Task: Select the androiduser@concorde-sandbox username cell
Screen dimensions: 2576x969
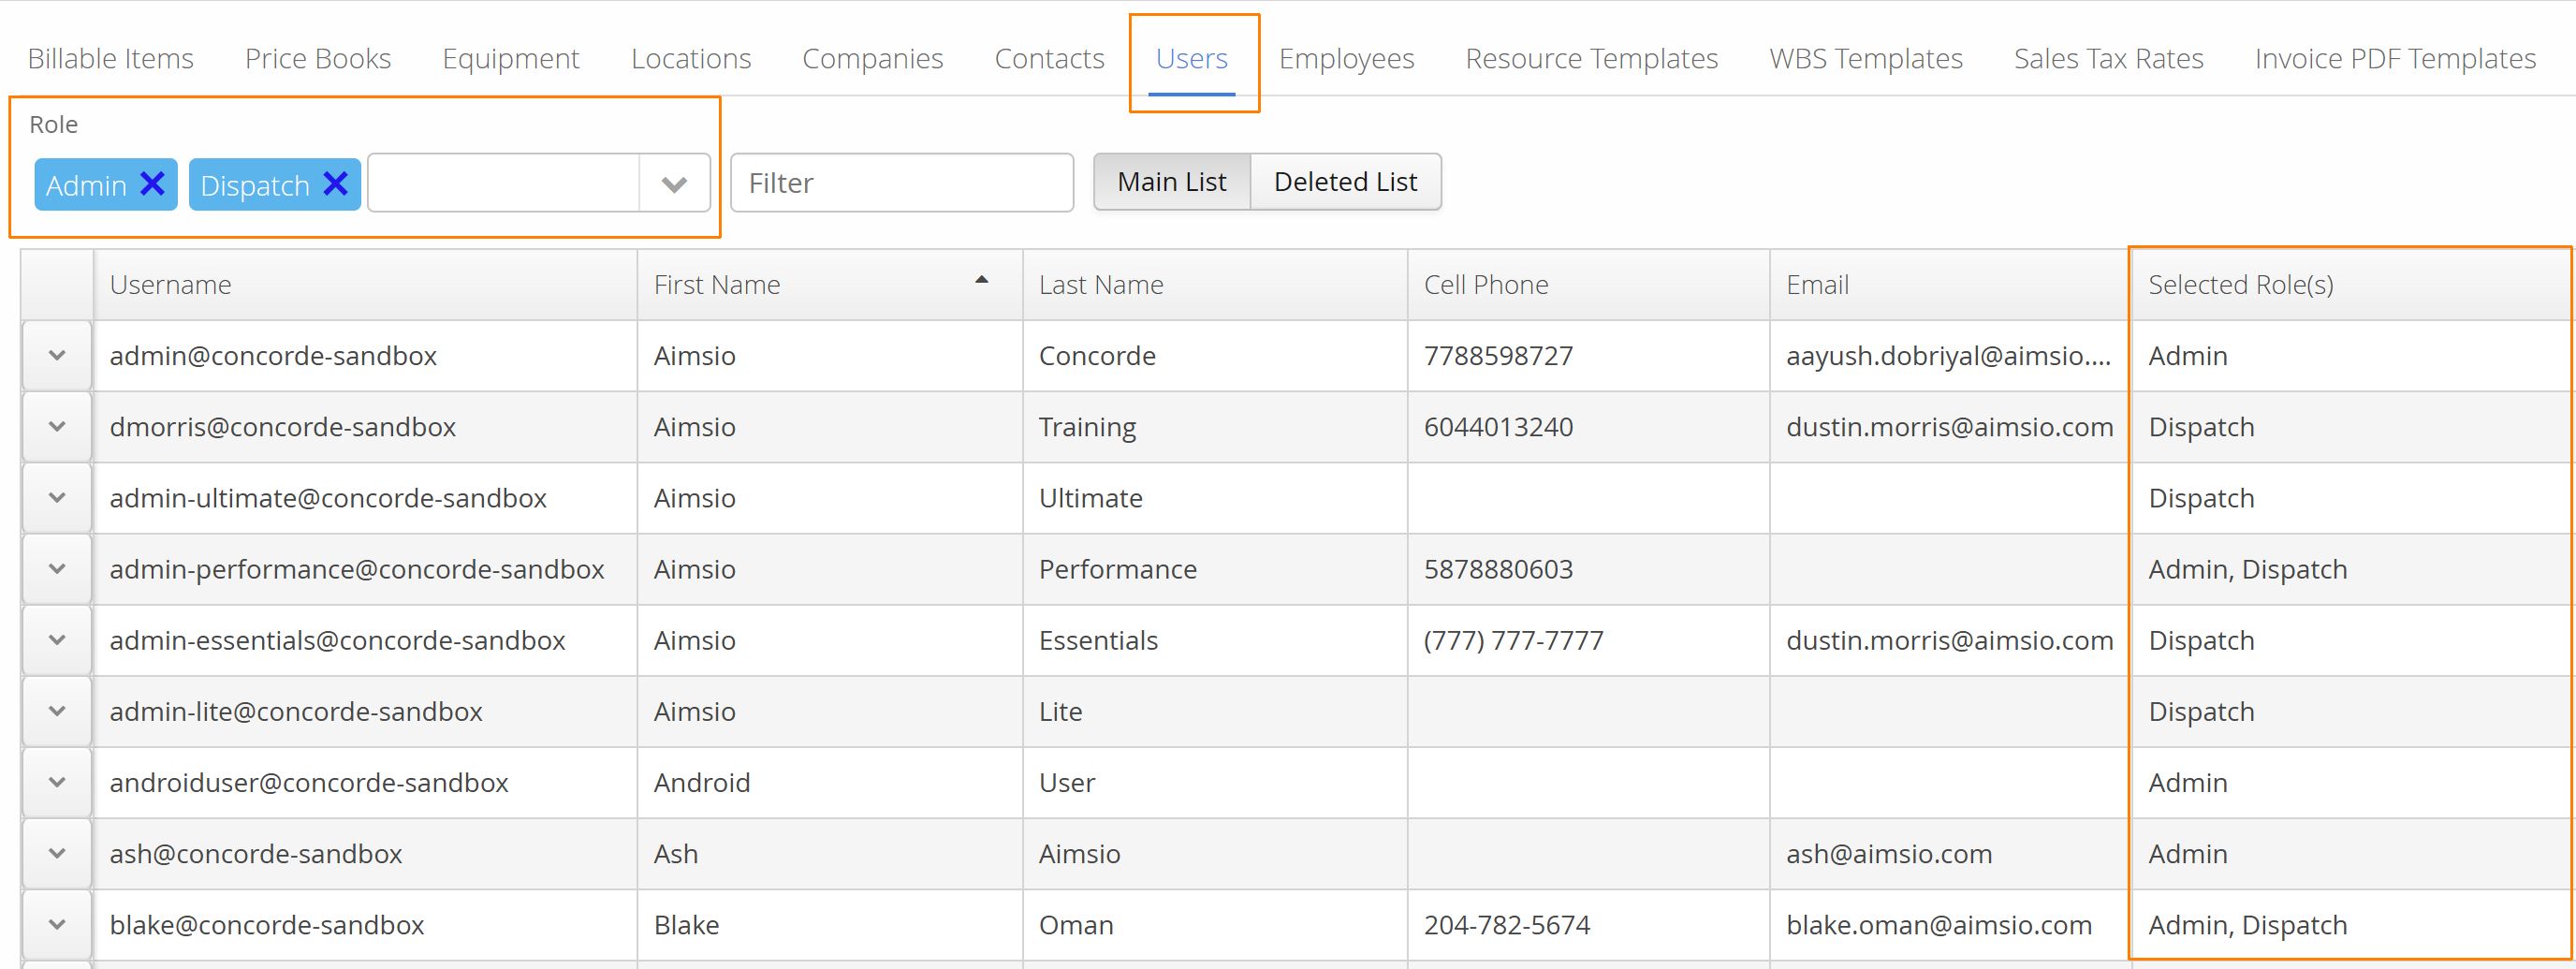Action: [x=365, y=782]
